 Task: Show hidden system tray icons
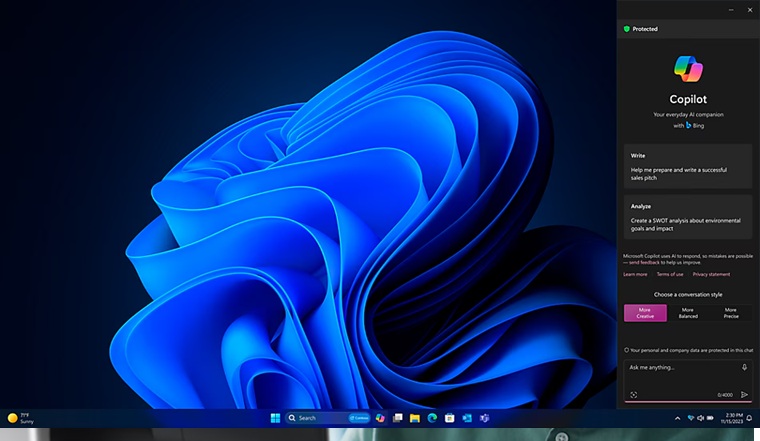(678, 418)
